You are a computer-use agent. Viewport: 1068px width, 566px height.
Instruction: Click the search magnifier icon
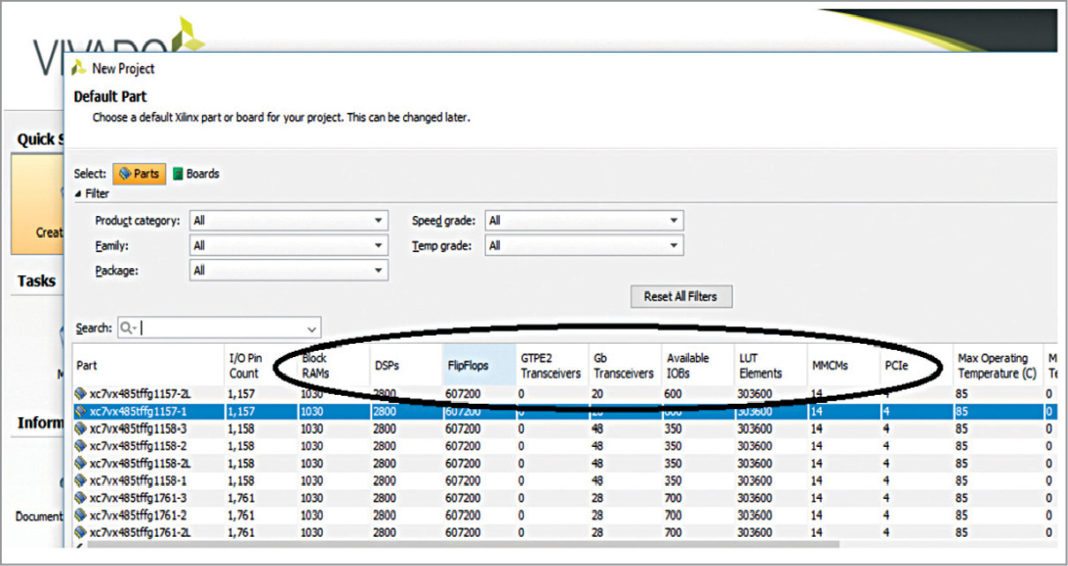(127, 328)
